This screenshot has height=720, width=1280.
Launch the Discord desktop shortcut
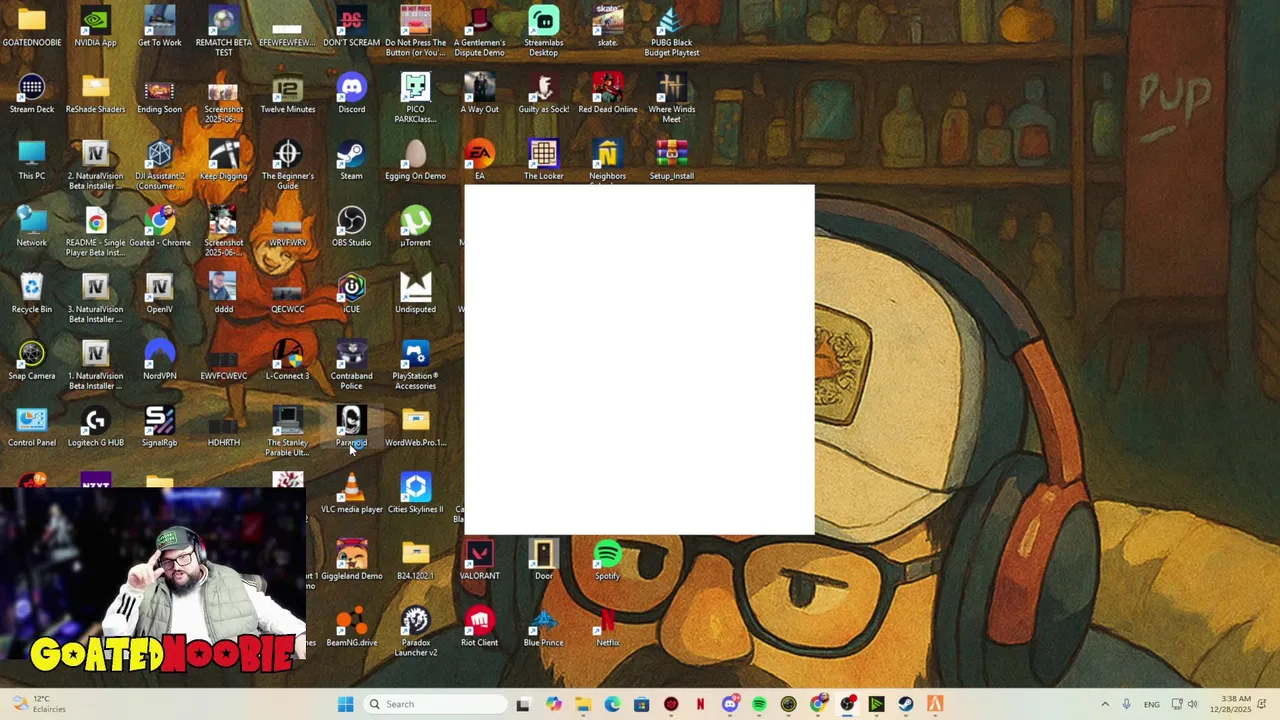351,94
